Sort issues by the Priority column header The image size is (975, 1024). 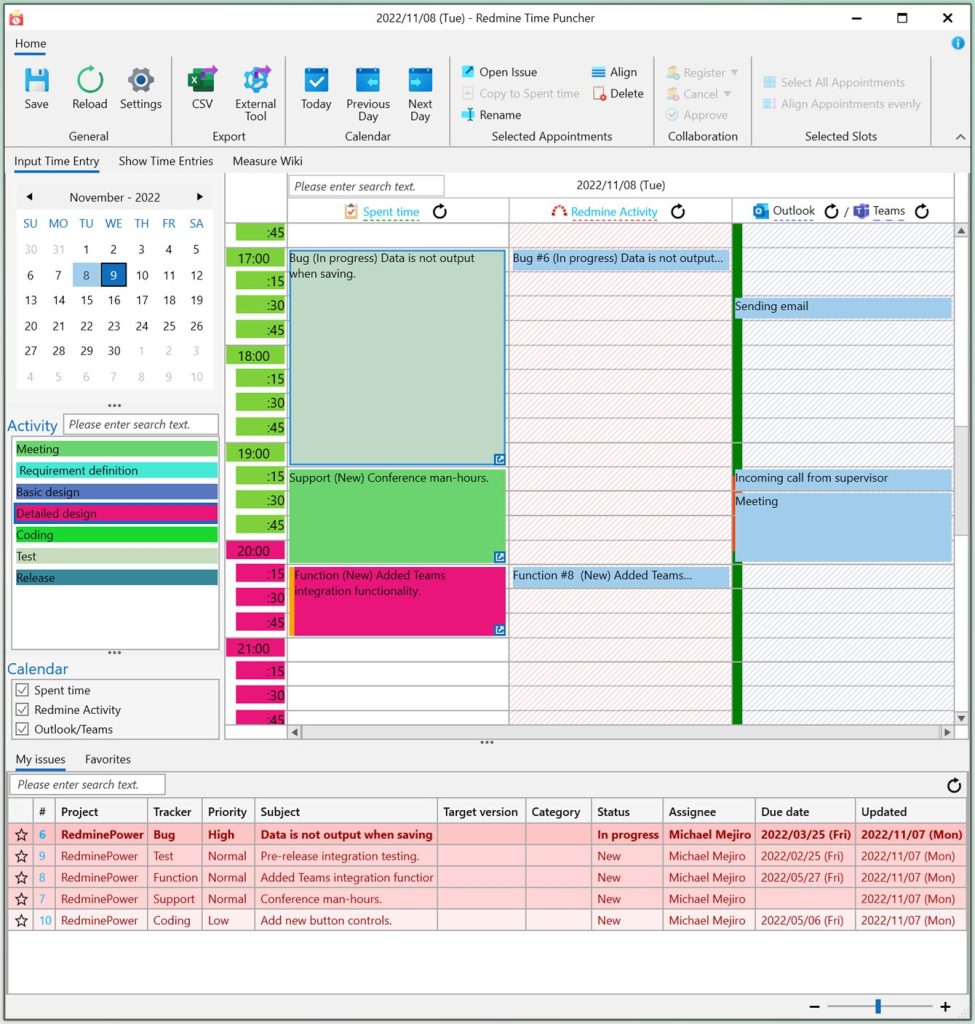(227, 812)
